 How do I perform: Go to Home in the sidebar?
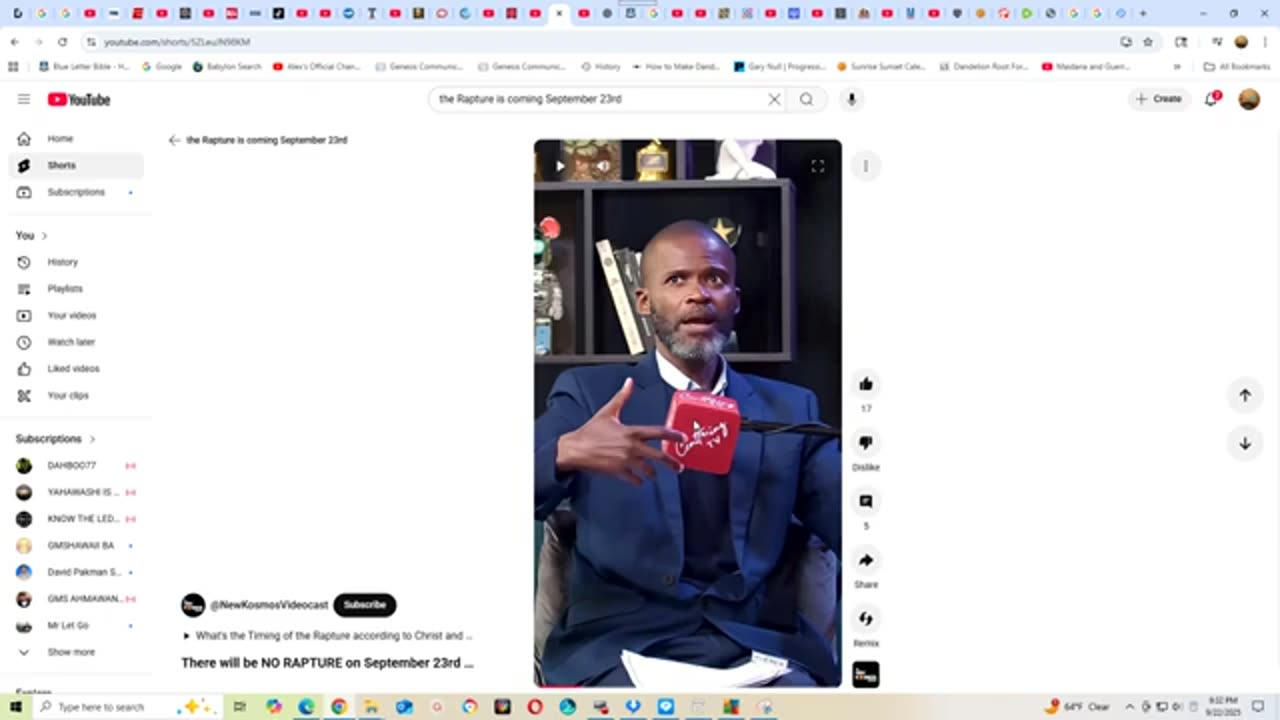[x=76, y=139]
